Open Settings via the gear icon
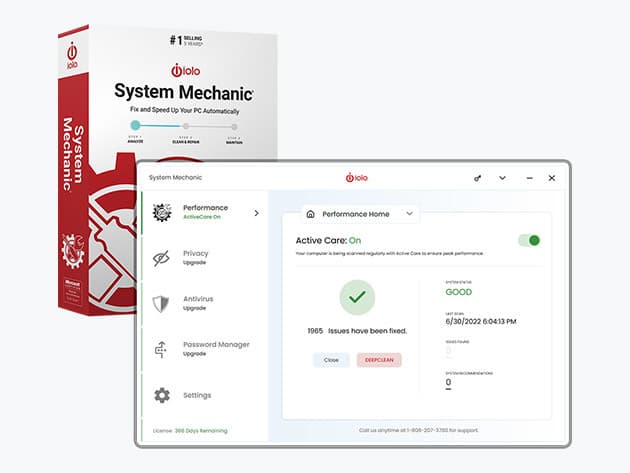 tap(161, 395)
